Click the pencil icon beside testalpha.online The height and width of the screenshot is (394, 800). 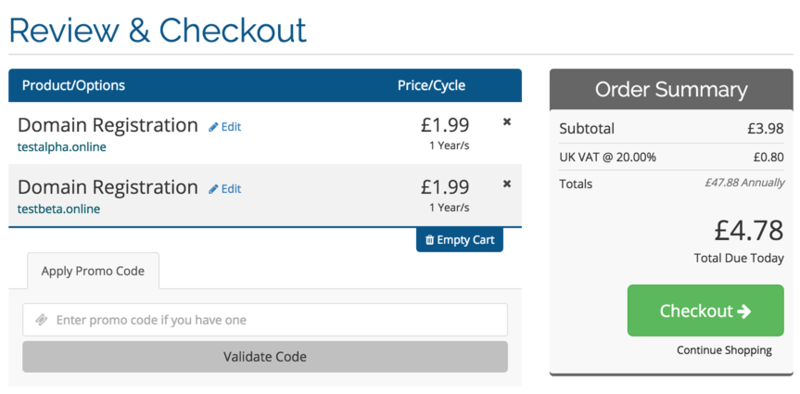(x=213, y=127)
